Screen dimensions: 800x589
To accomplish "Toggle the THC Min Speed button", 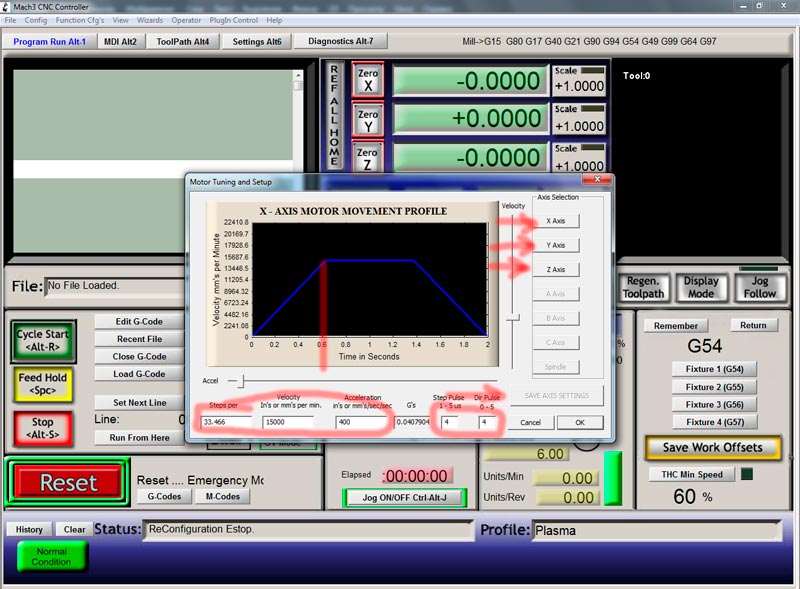I will pos(692,475).
